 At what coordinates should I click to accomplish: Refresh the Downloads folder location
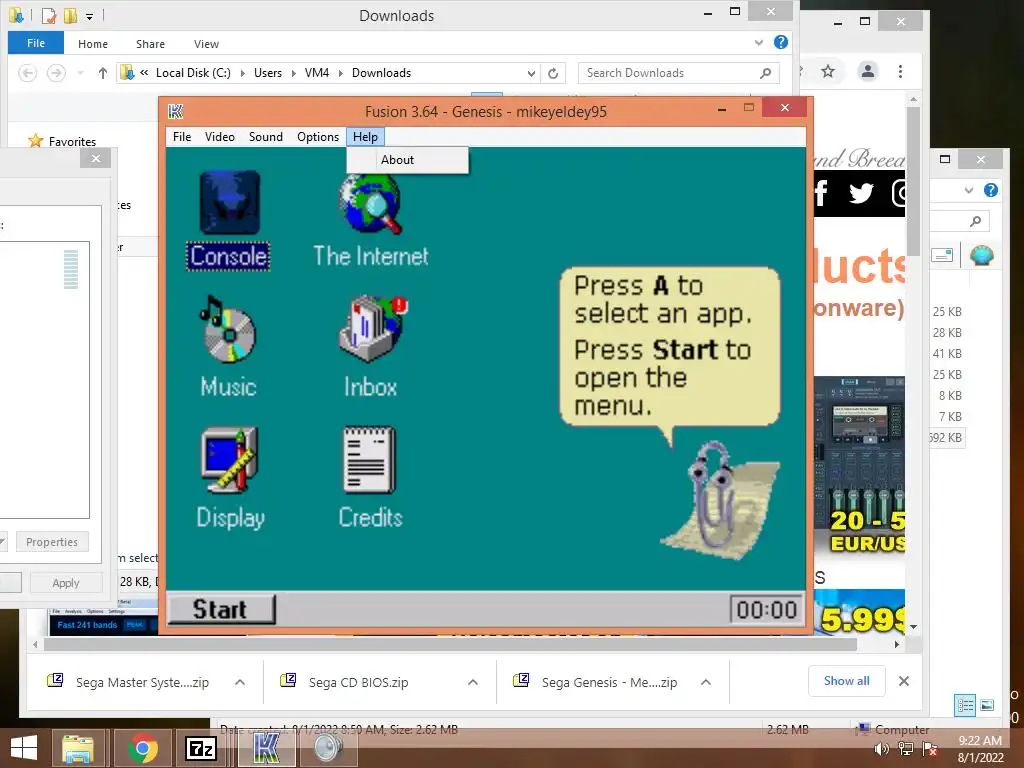(553, 73)
